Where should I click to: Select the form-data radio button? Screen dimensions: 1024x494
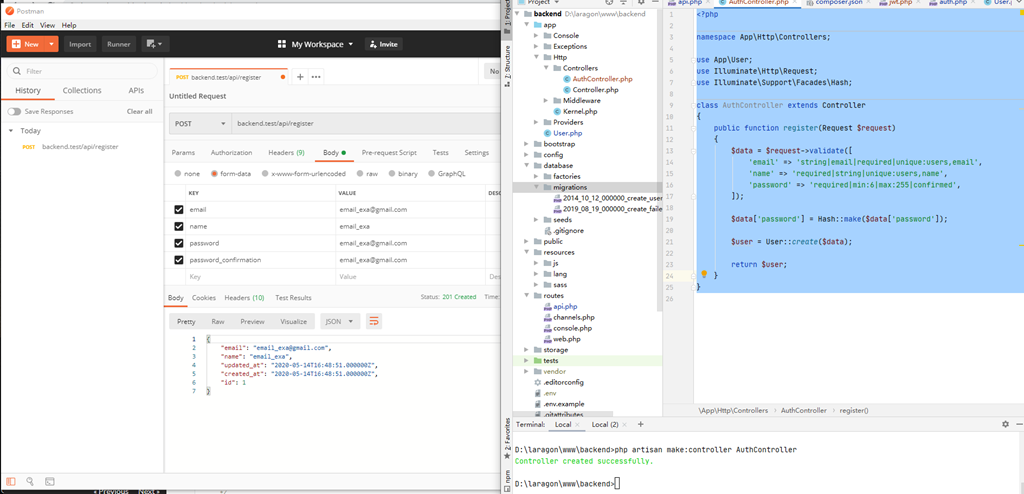click(214, 174)
